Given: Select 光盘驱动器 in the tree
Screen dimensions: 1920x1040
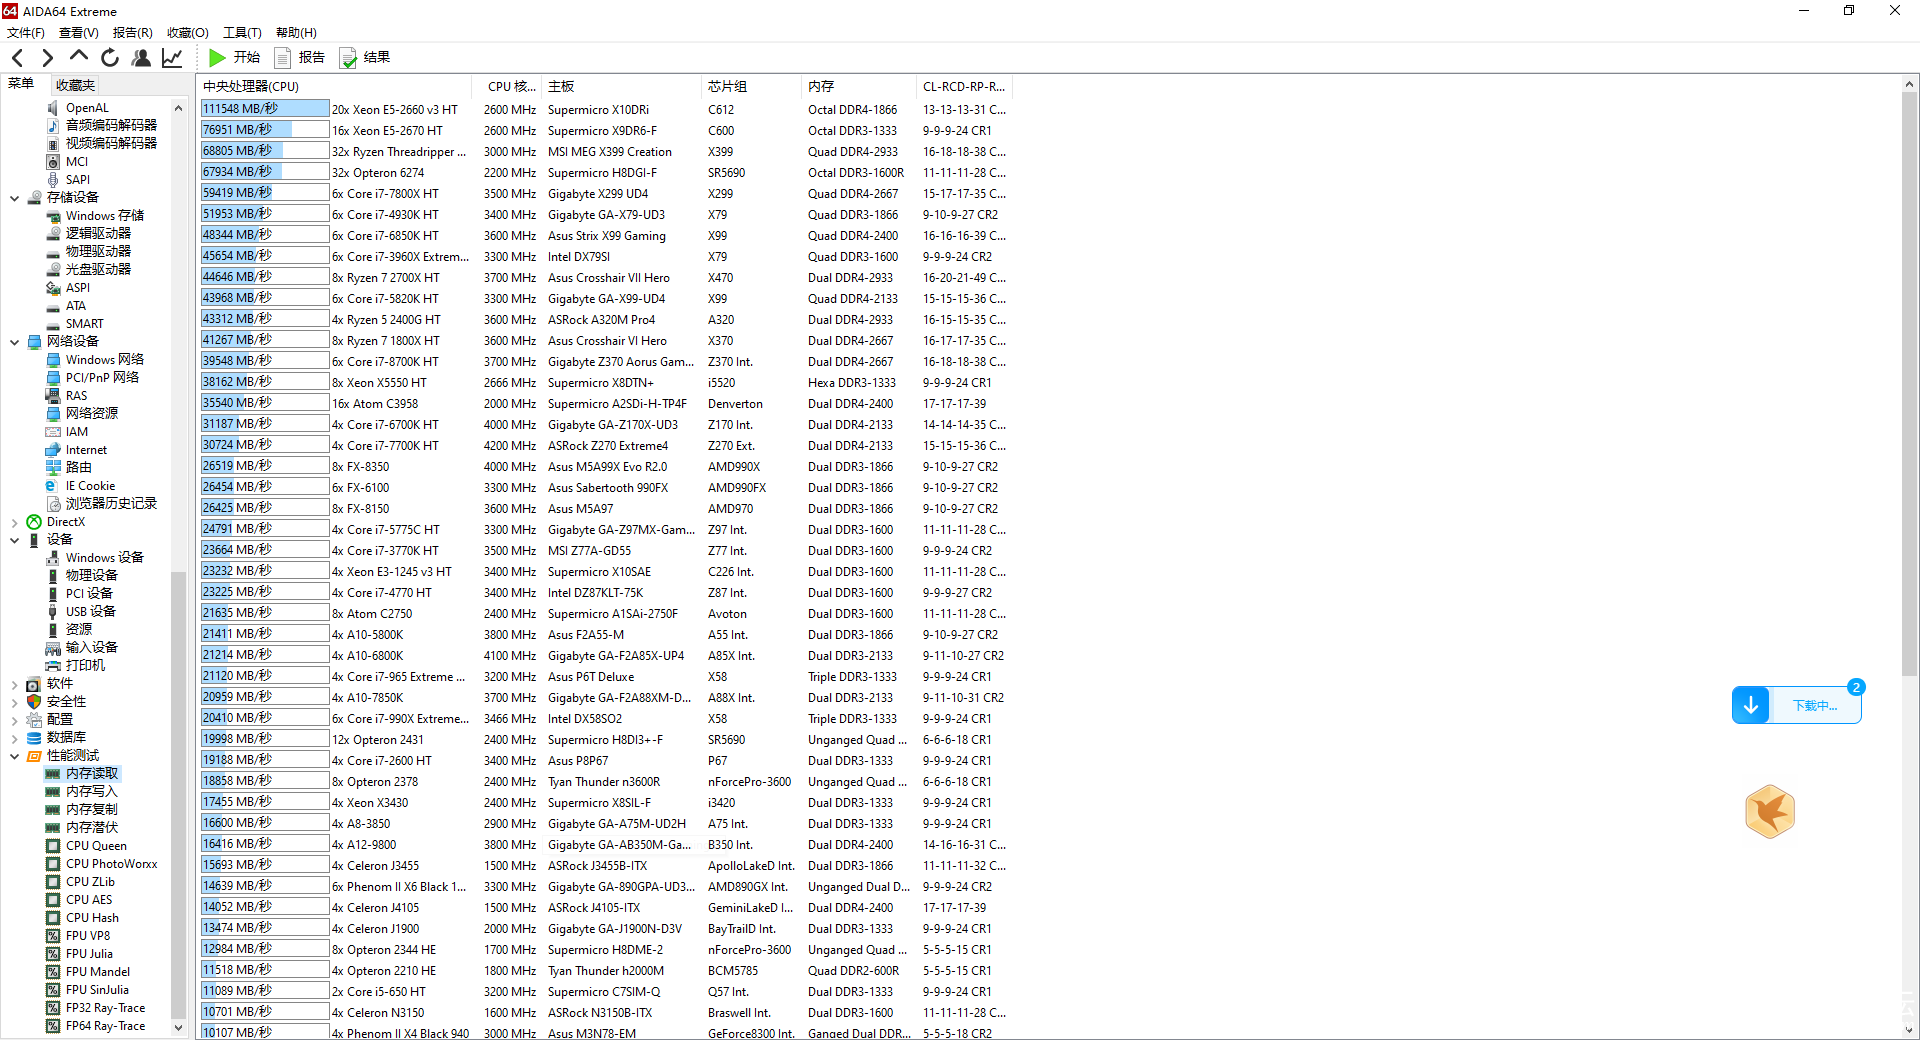Looking at the screenshot, I should (x=98, y=270).
